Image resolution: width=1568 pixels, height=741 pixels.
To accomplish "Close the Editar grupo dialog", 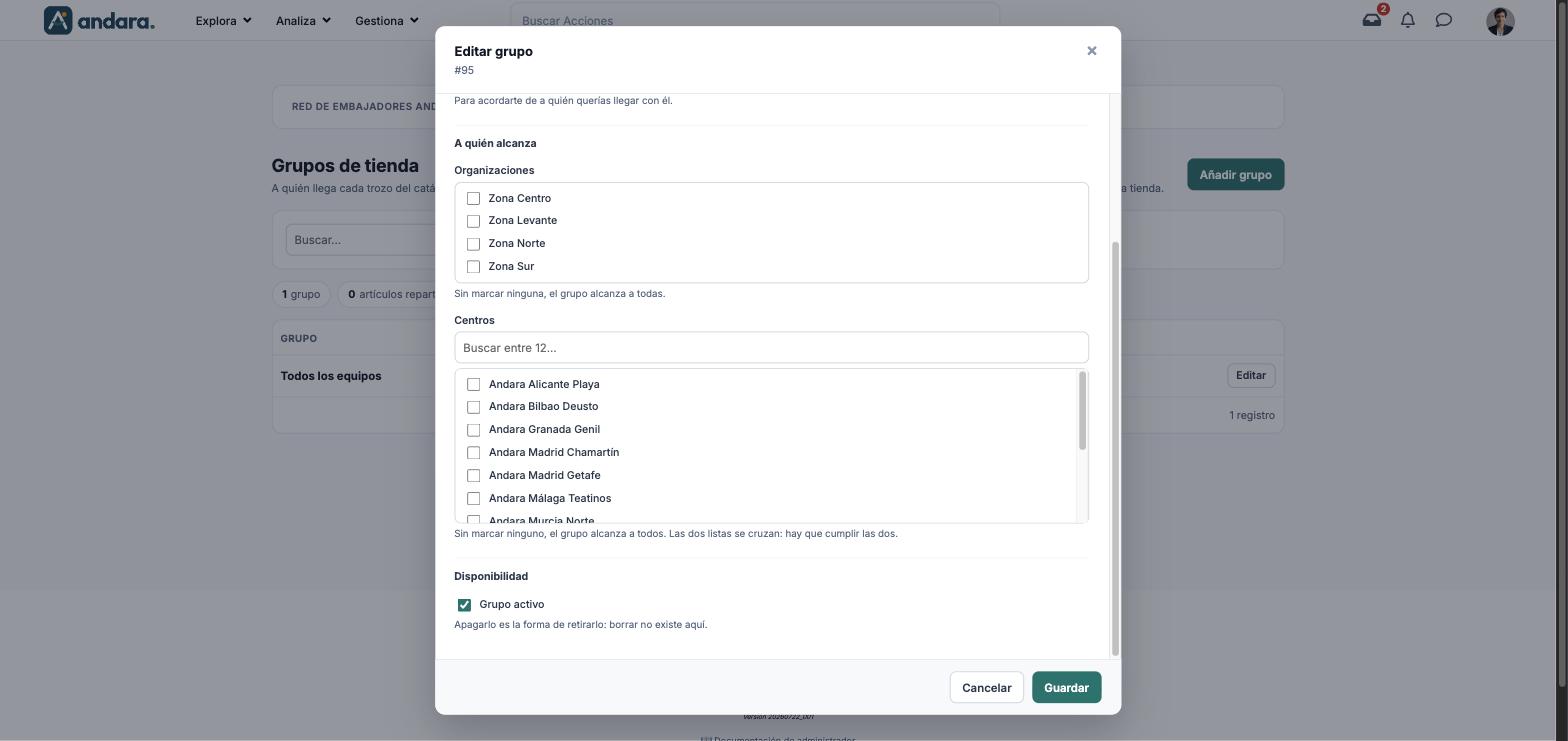I will pos(1092,51).
